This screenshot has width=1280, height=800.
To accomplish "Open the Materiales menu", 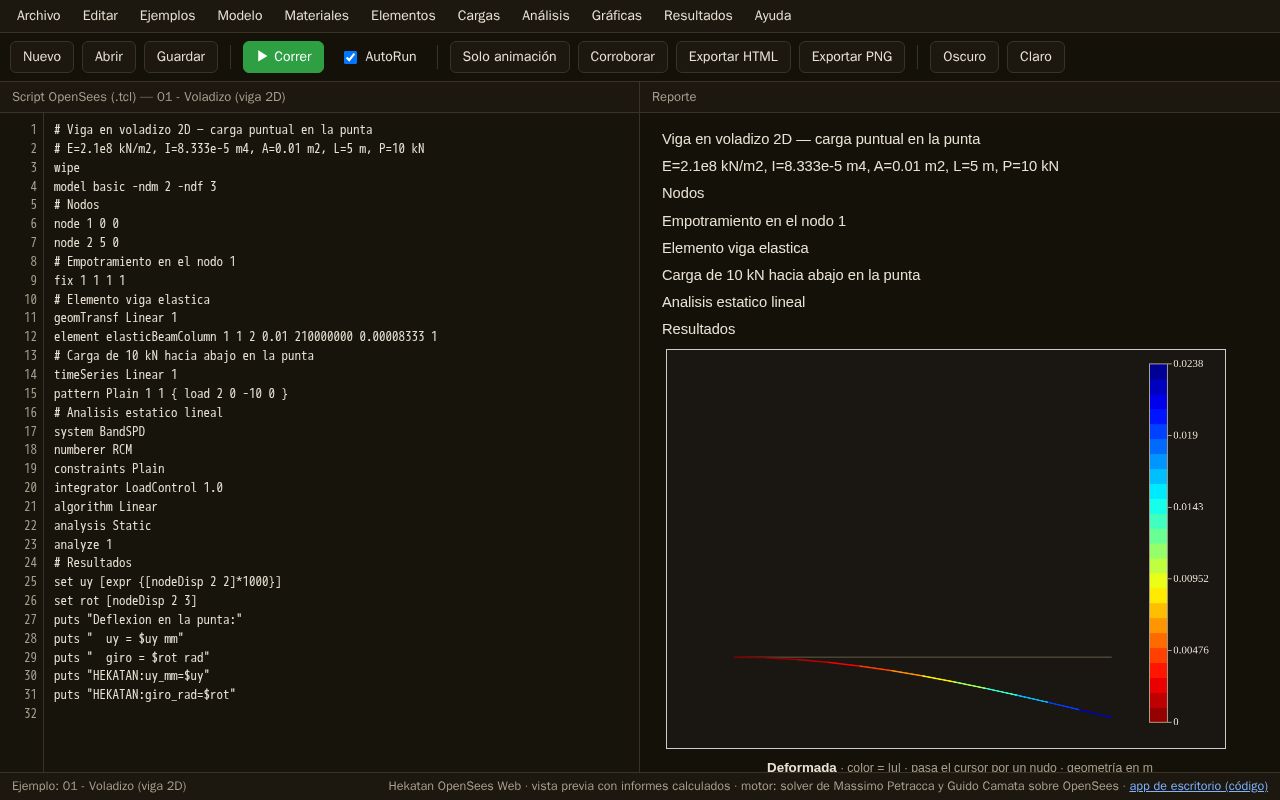I will [316, 15].
